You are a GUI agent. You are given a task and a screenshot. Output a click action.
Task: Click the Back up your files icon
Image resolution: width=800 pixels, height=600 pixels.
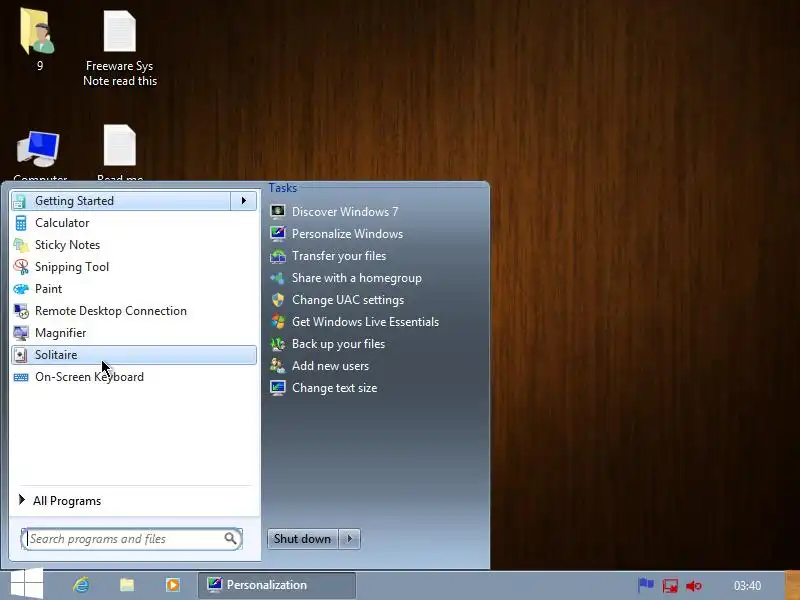278,344
